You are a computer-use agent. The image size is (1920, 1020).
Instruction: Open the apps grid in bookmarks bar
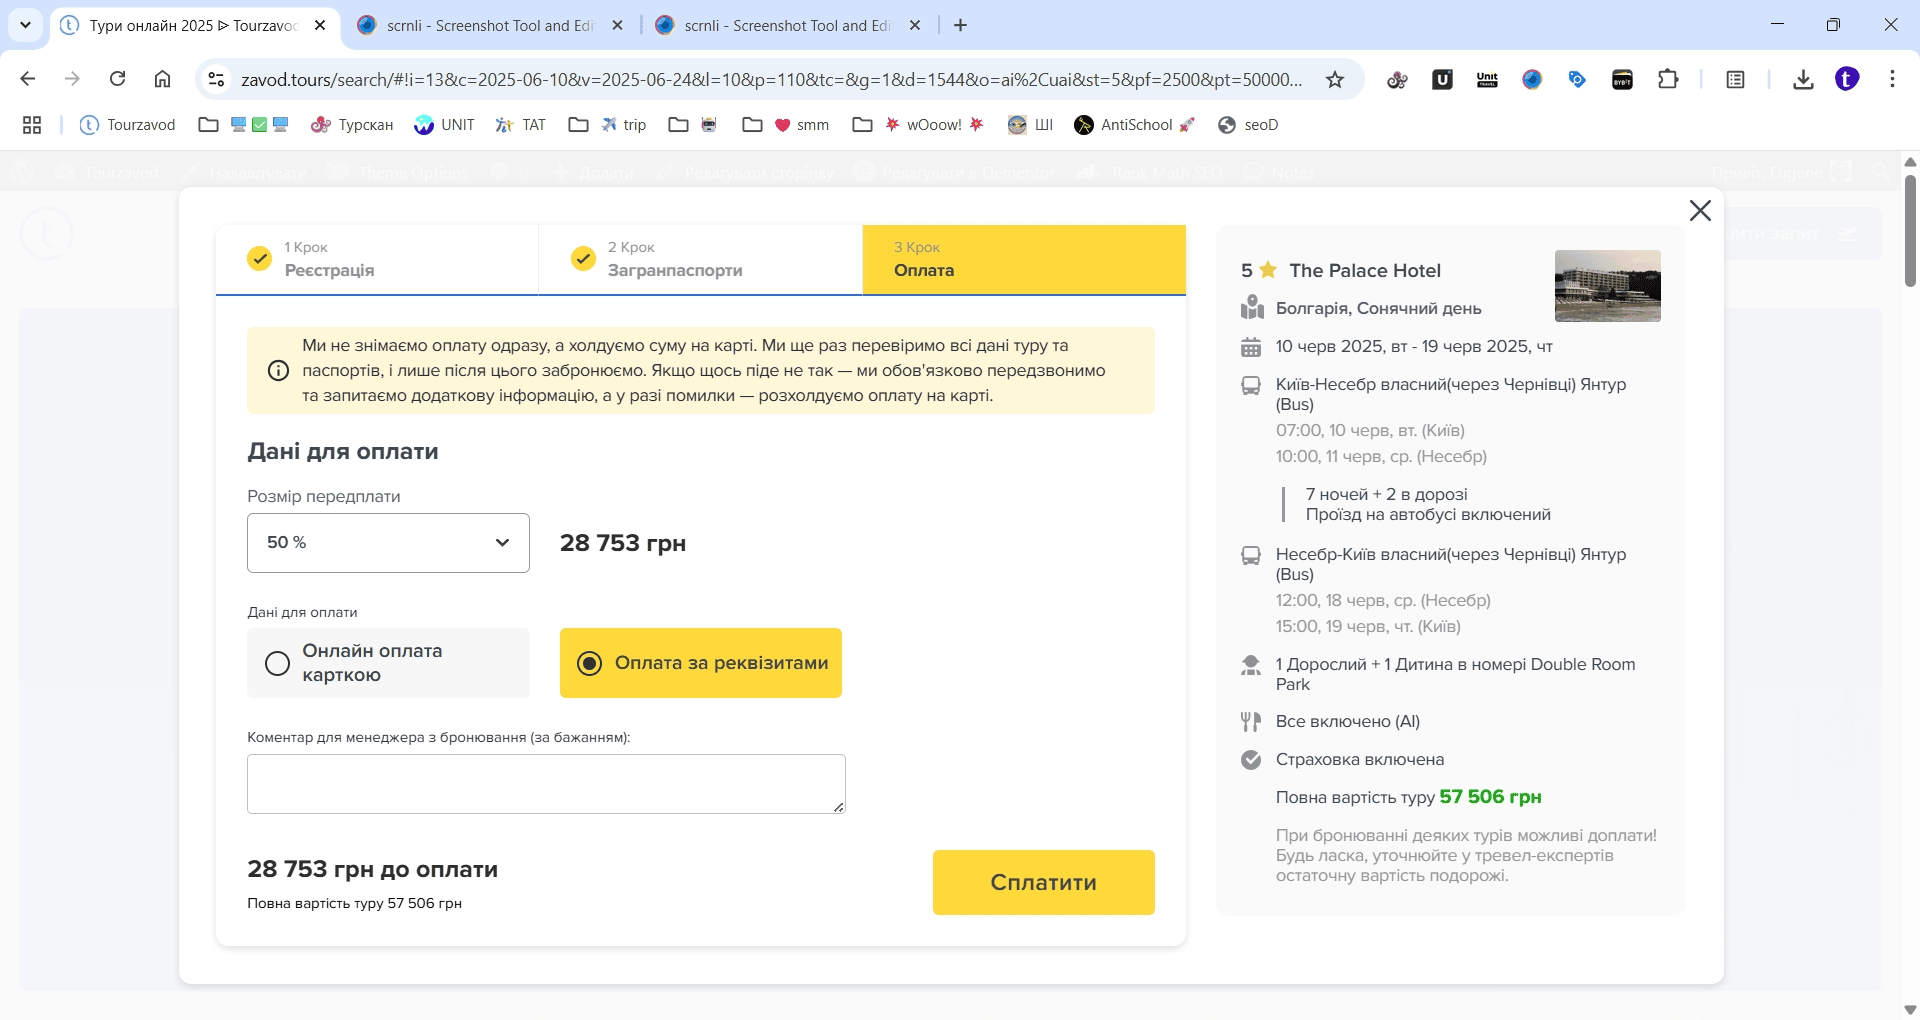click(x=32, y=125)
